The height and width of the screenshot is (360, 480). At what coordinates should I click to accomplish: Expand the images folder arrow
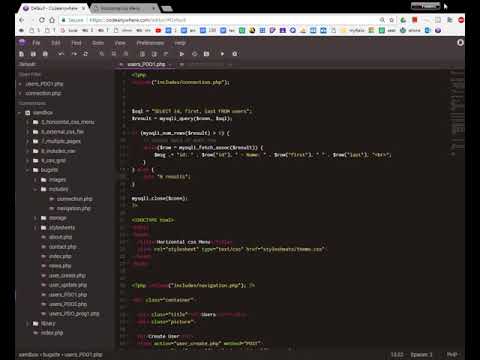[36, 180]
